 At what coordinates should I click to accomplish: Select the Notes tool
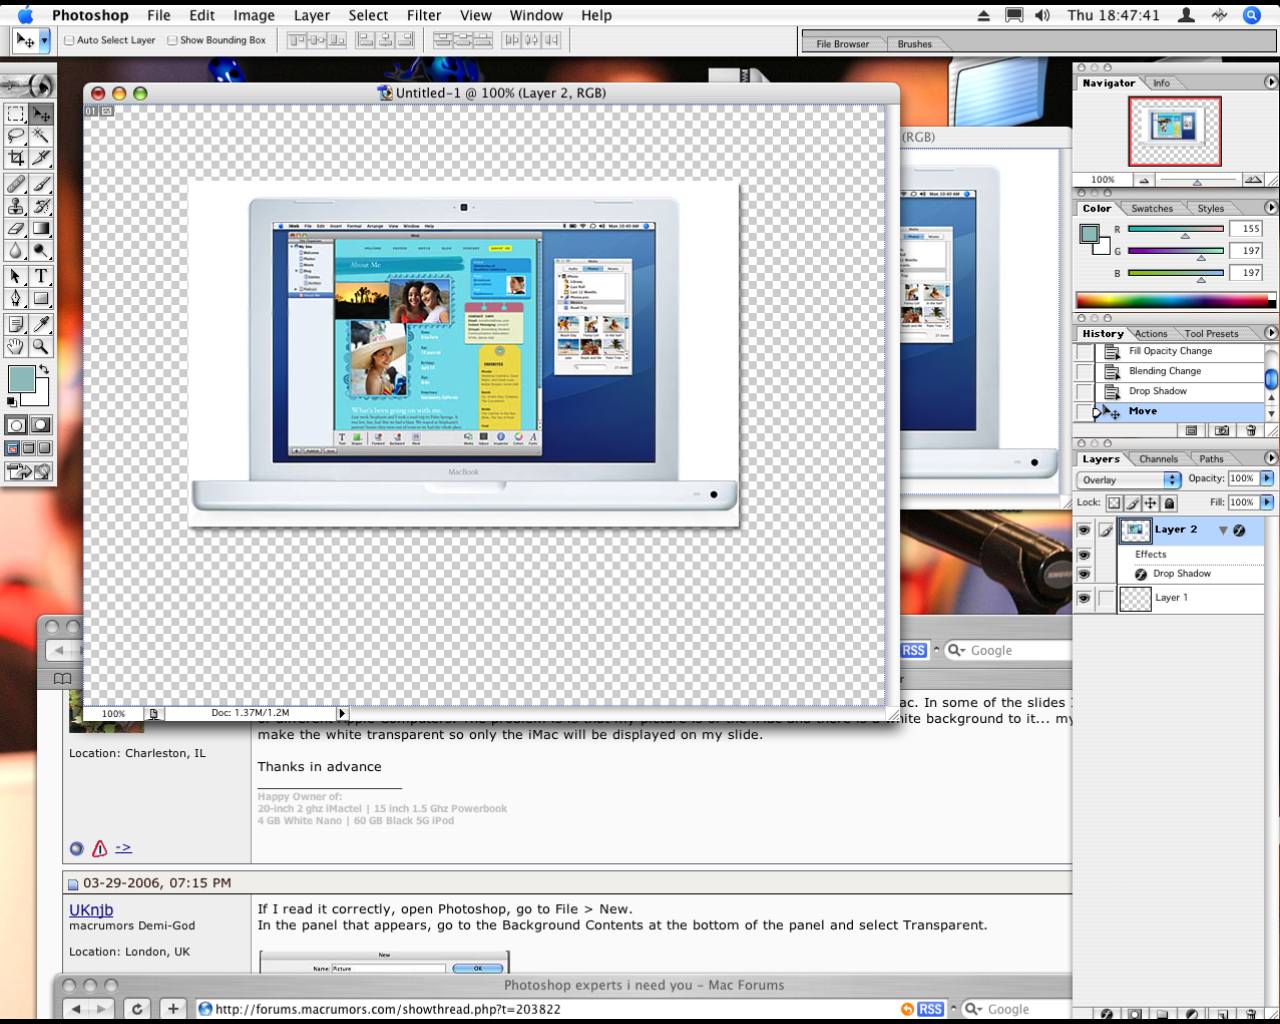16,324
